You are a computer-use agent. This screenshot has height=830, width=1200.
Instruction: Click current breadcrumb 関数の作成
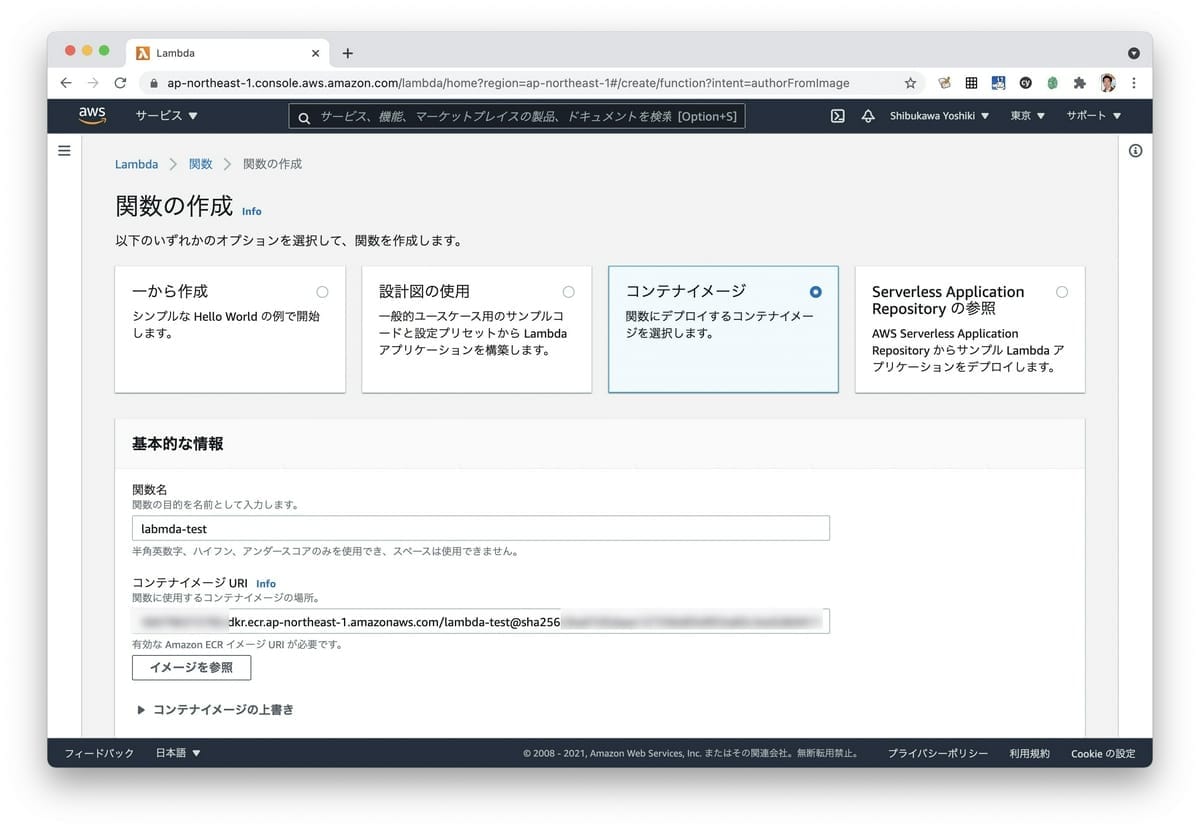coord(273,164)
